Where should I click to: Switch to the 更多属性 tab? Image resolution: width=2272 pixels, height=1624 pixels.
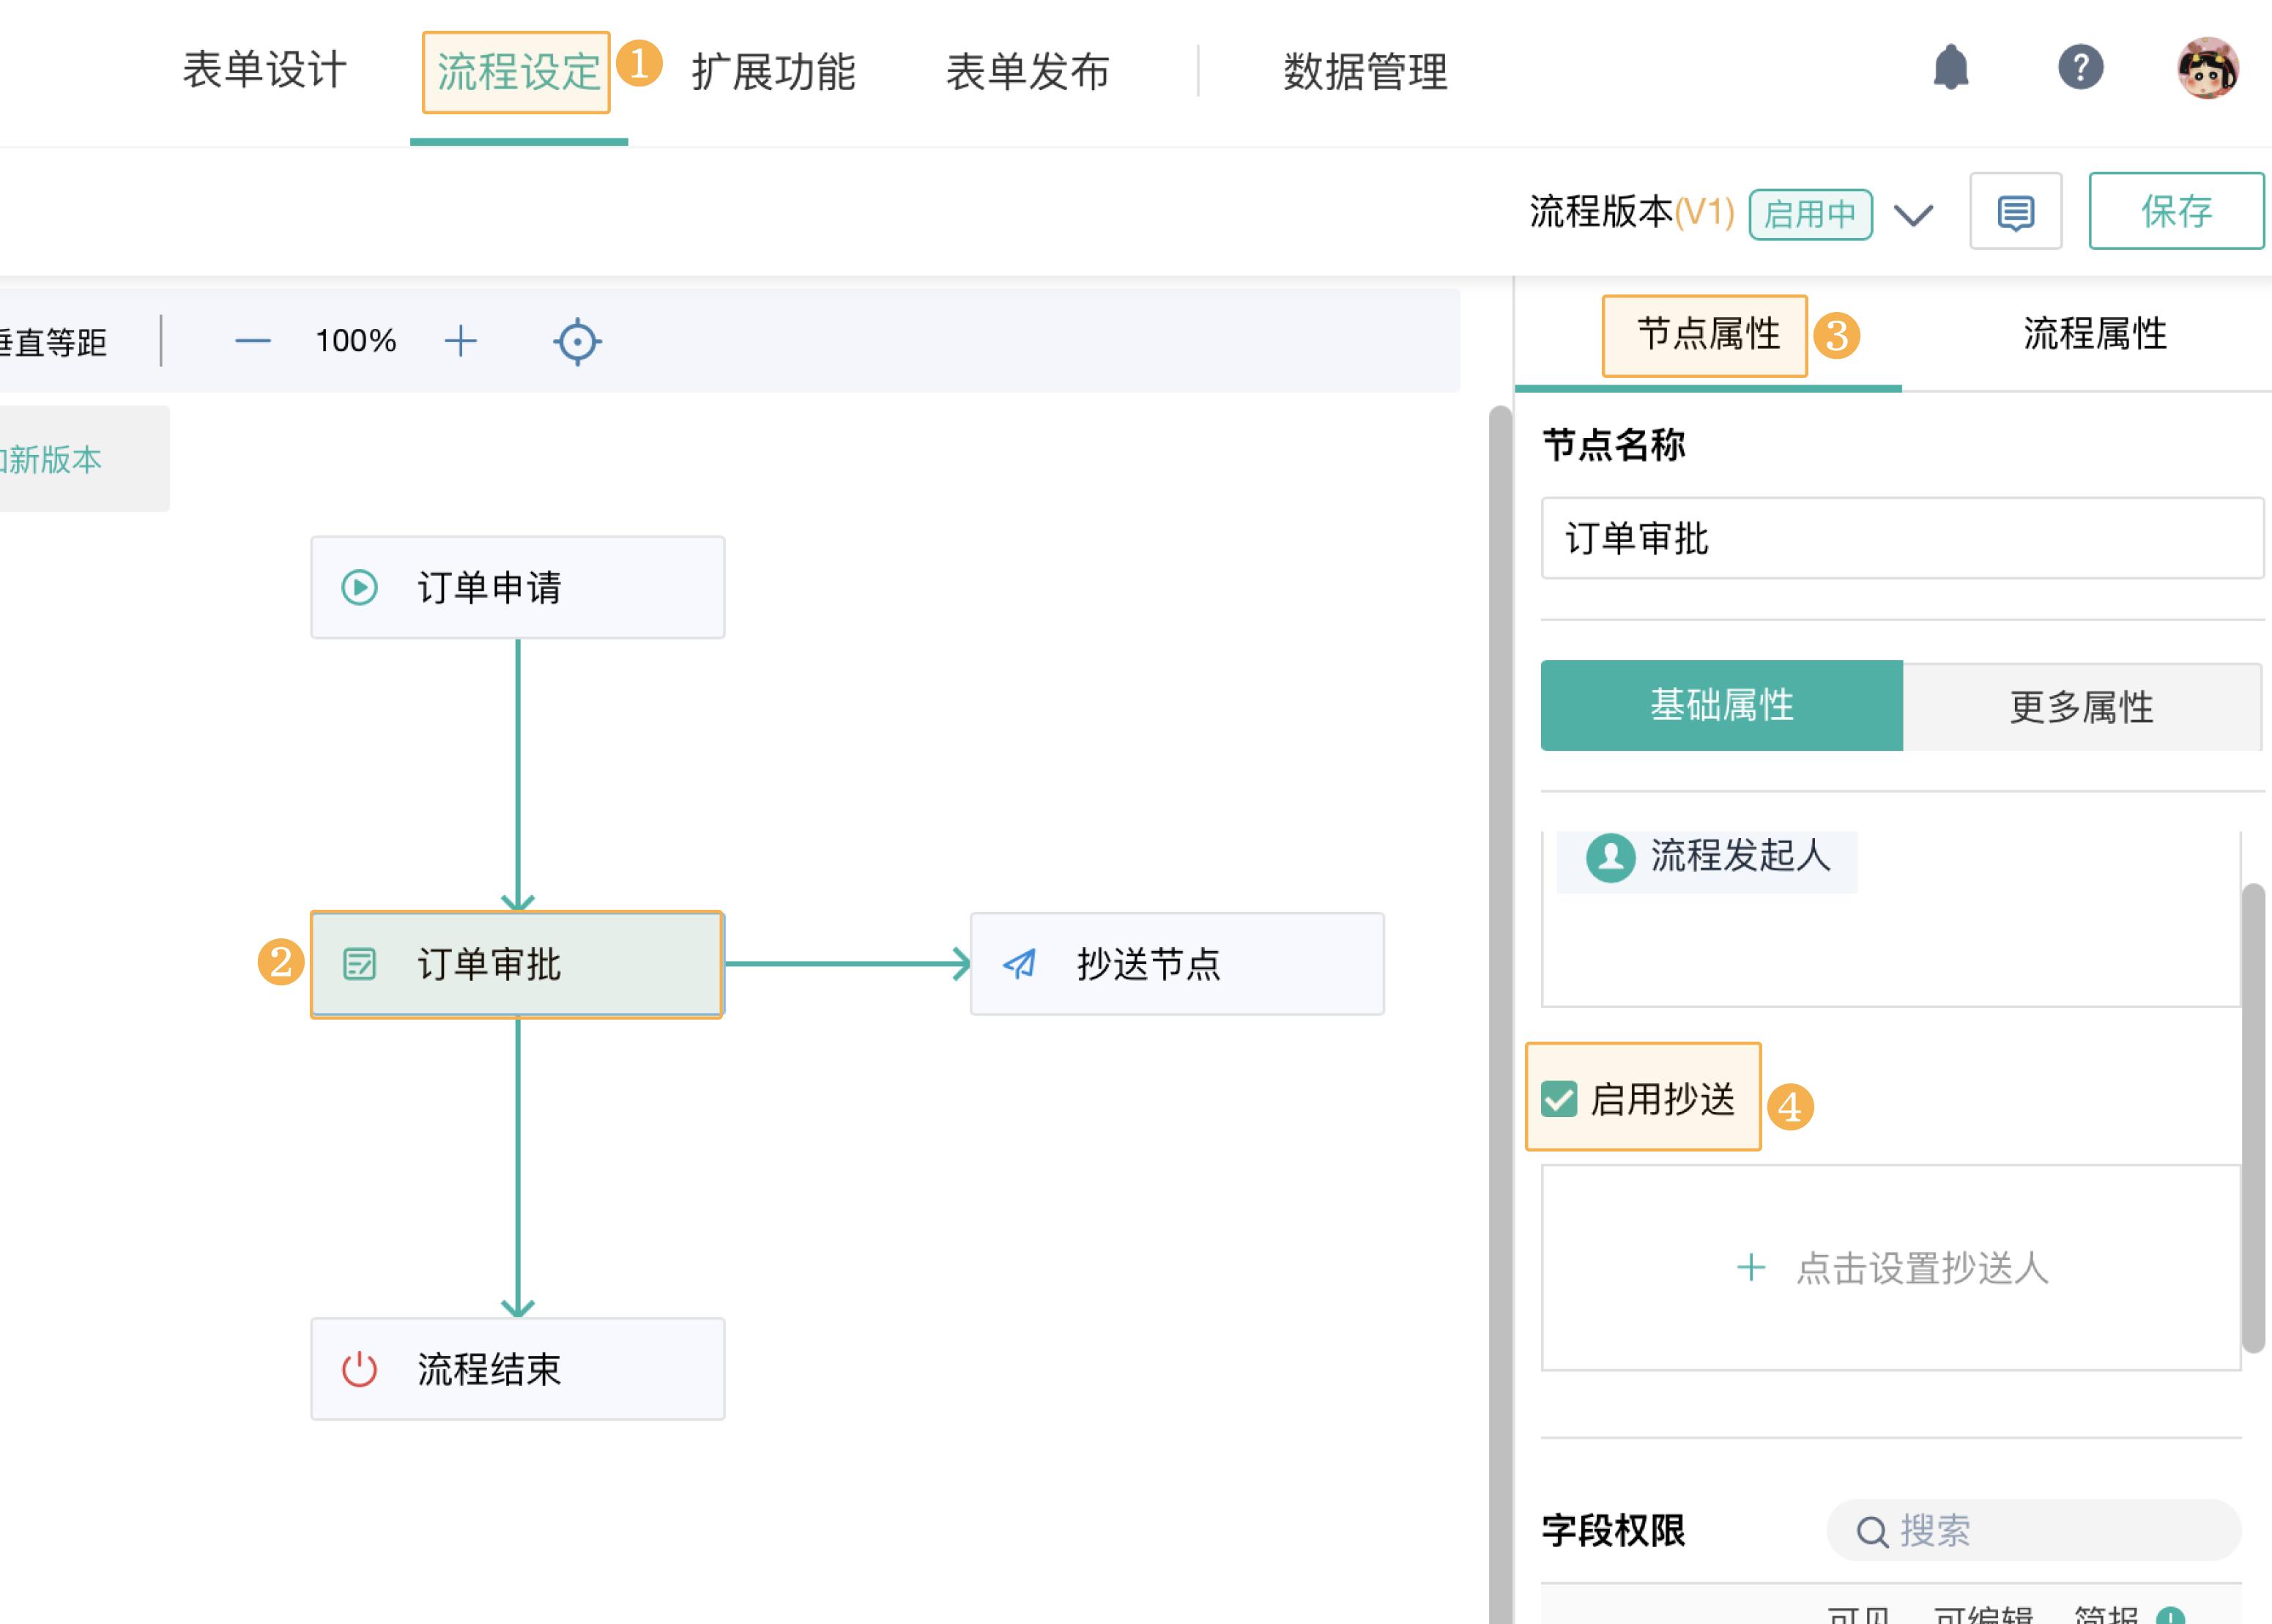pos(2082,707)
